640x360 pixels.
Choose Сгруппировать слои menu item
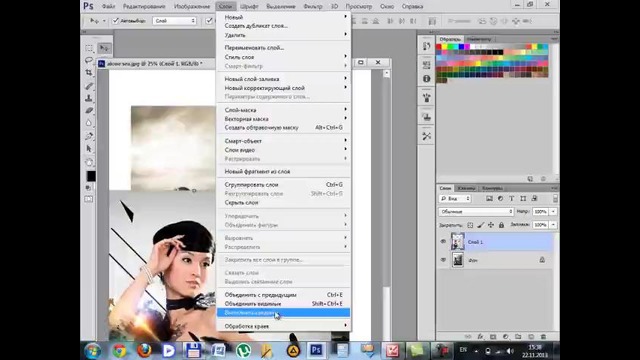click(x=284, y=184)
